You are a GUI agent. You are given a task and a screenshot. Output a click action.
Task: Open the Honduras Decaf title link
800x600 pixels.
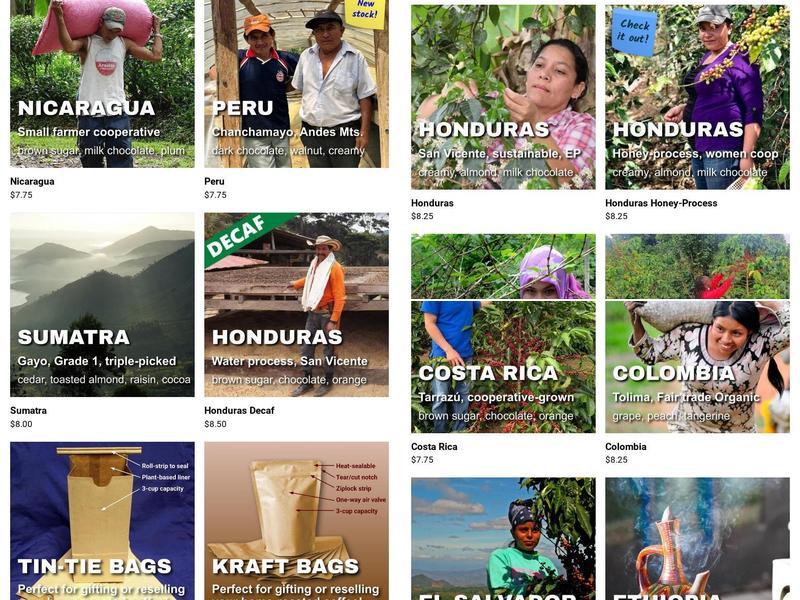(239, 410)
